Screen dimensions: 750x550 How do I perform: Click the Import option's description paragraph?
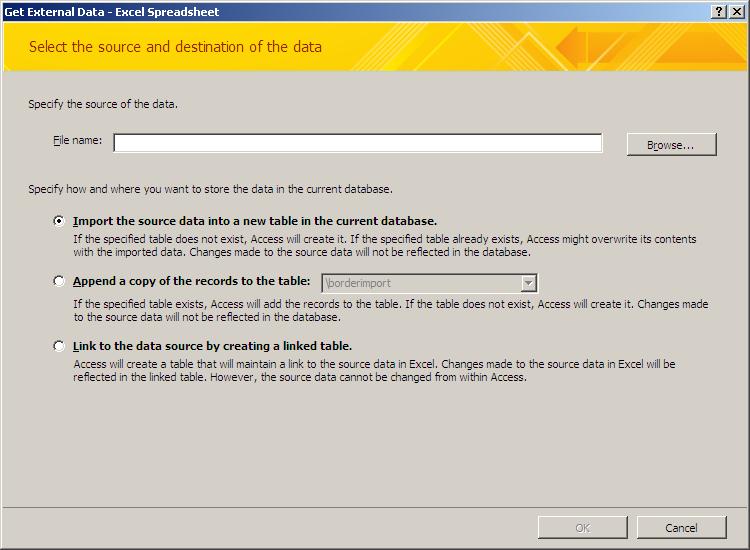pos(385,246)
